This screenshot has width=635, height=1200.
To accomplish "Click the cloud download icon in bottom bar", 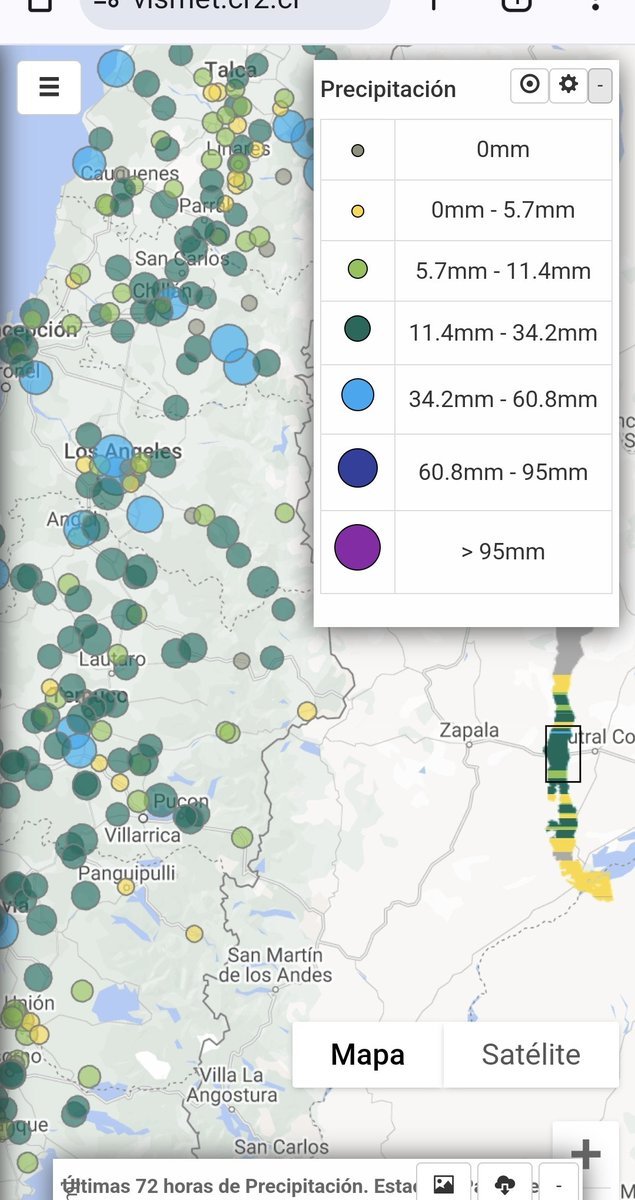I will tap(505, 1185).
